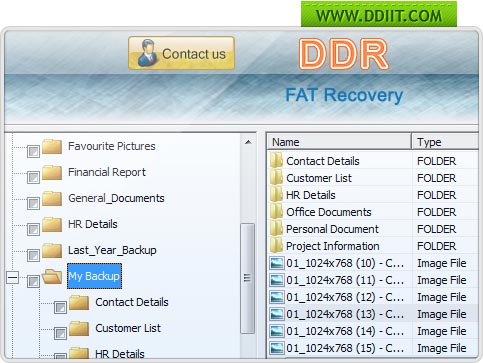Tick the Customer List subfolder checkbox
This screenshot has height=363, width=483.
point(60,333)
